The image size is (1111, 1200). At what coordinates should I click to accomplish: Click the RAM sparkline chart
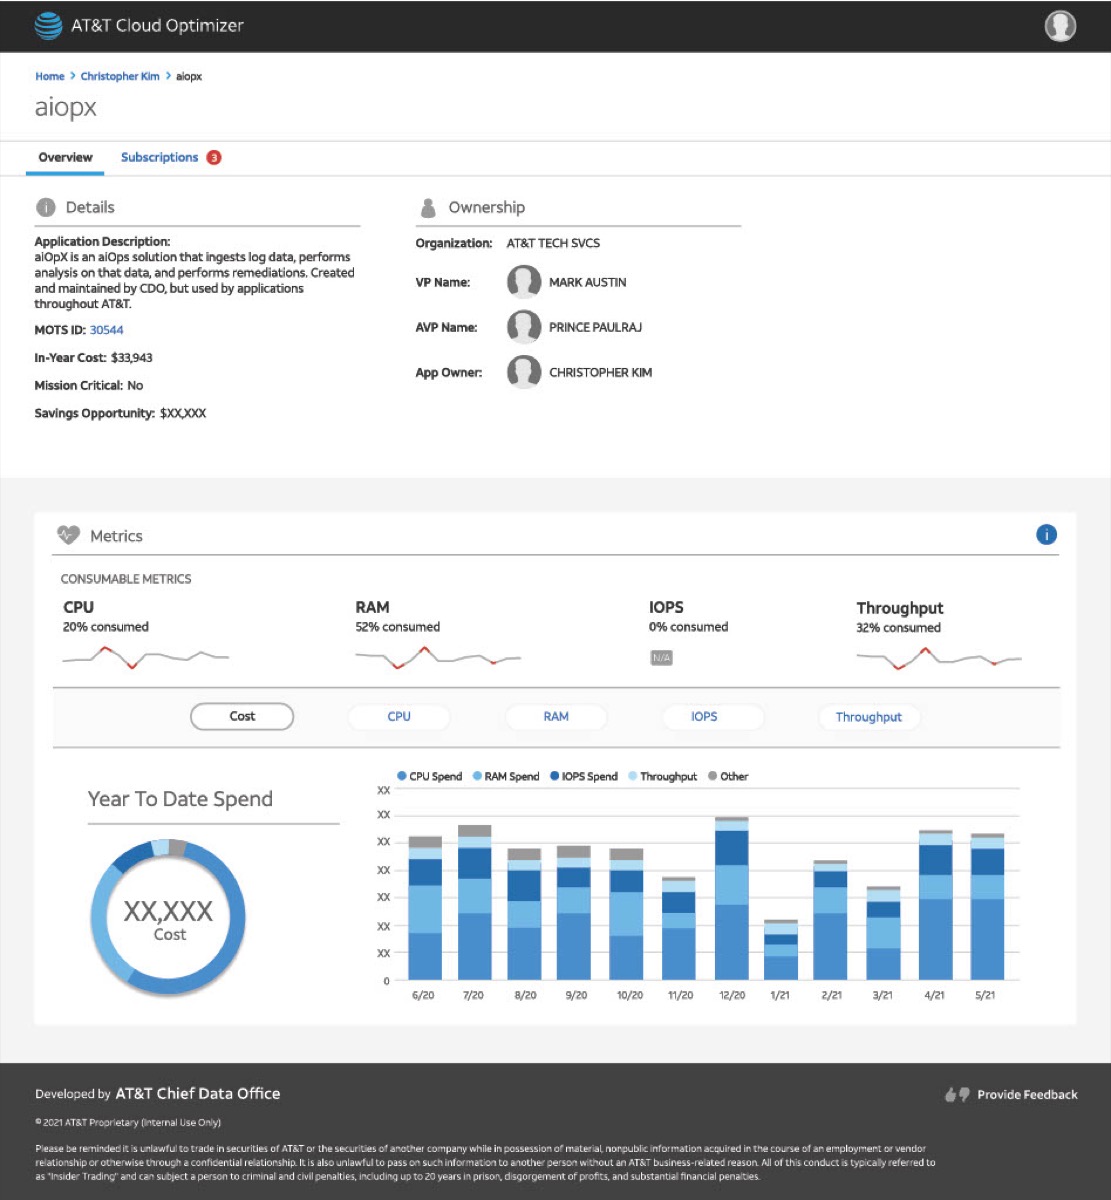(x=438, y=657)
